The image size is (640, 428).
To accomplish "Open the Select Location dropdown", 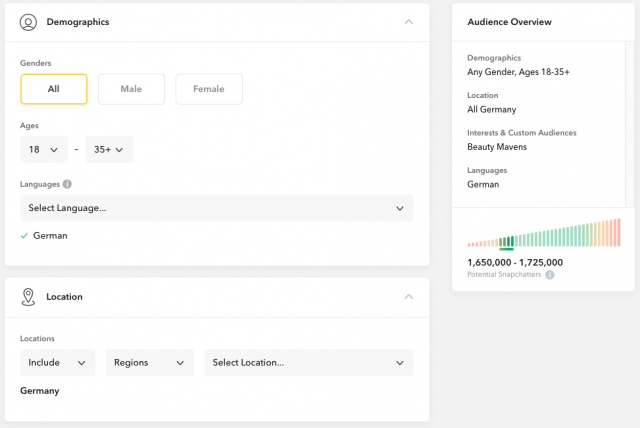I will 309,362.
